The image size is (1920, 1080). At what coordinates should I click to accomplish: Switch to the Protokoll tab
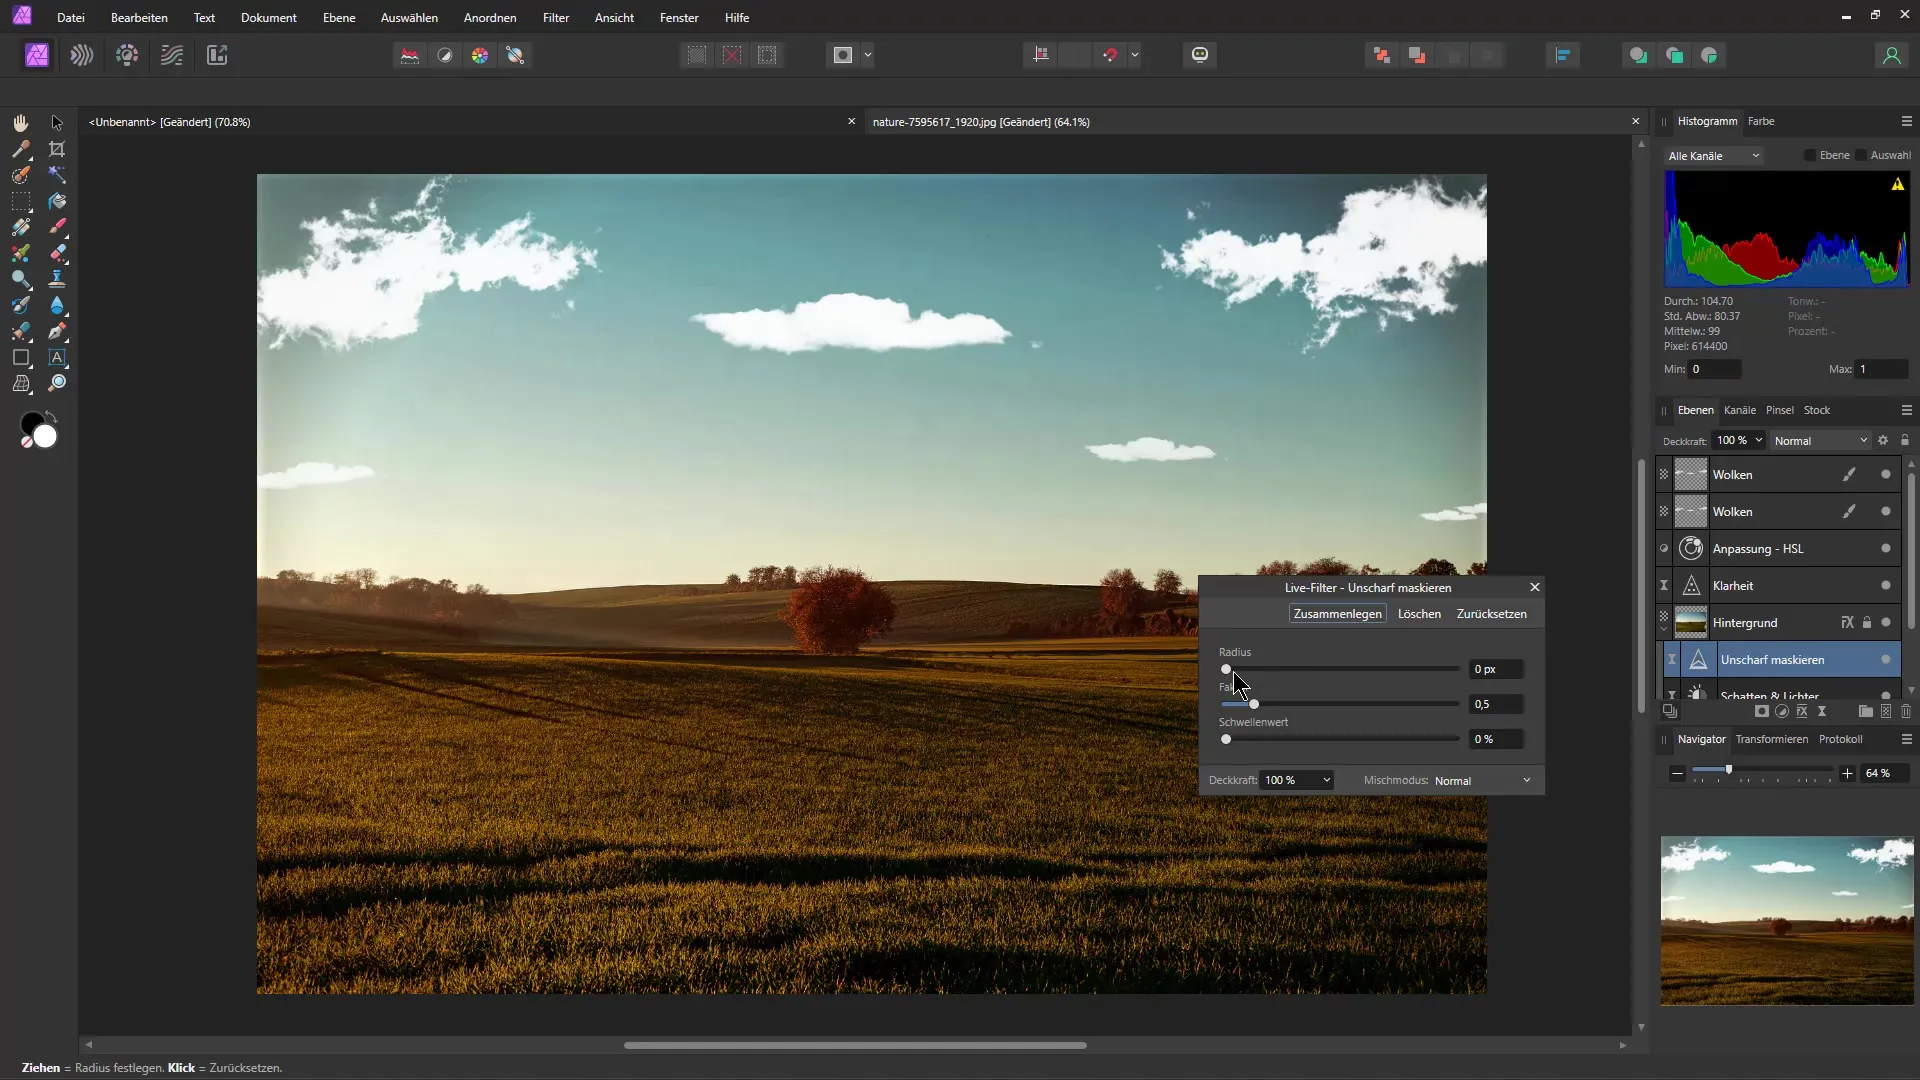pos(1841,739)
